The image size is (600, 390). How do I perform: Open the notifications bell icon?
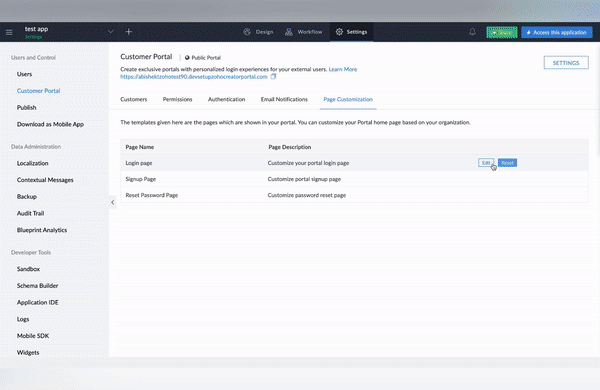click(x=473, y=32)
